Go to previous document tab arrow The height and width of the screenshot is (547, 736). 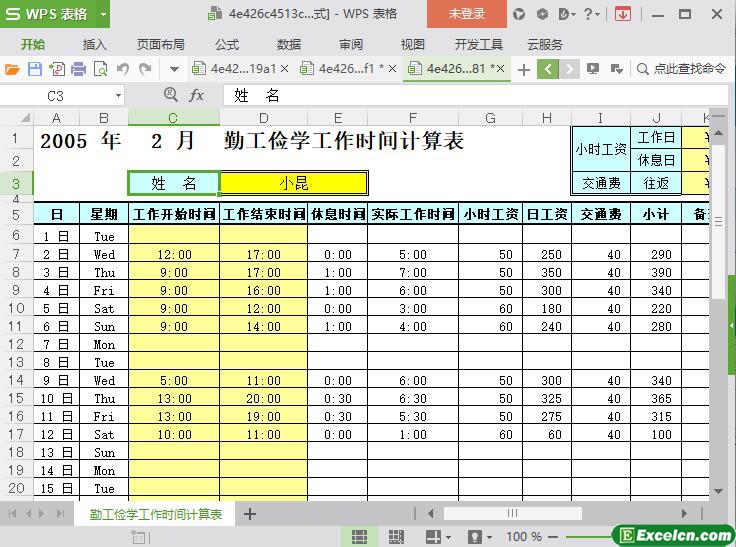tap(548, 69)
